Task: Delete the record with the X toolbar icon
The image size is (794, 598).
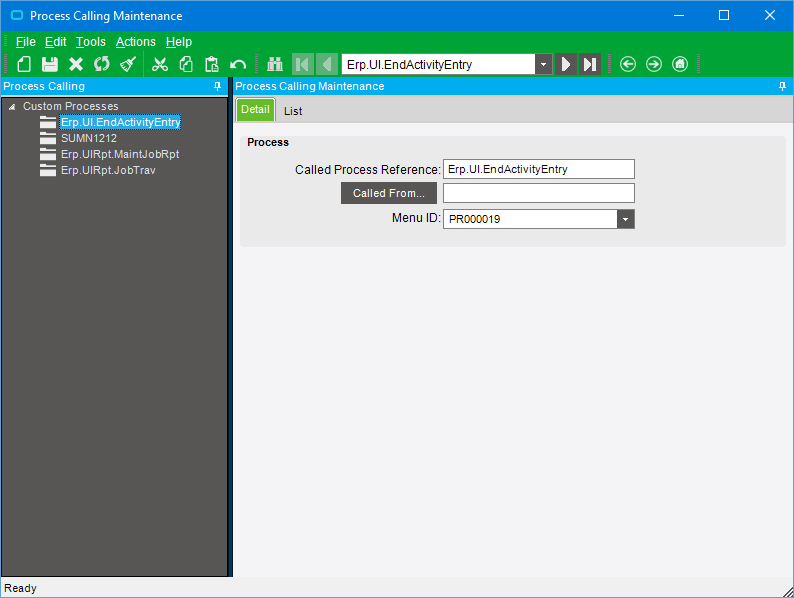Action: (76, 64)
